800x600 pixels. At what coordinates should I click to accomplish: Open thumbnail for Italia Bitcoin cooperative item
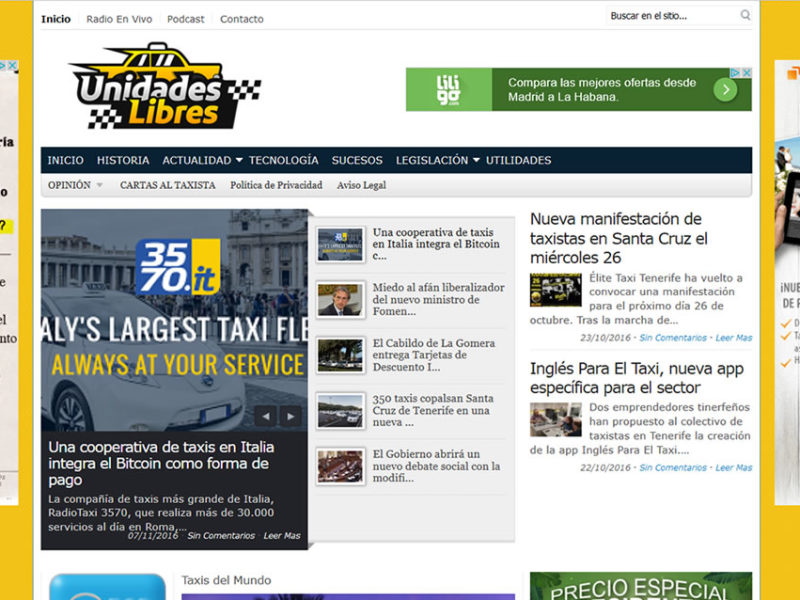(340, 245)
